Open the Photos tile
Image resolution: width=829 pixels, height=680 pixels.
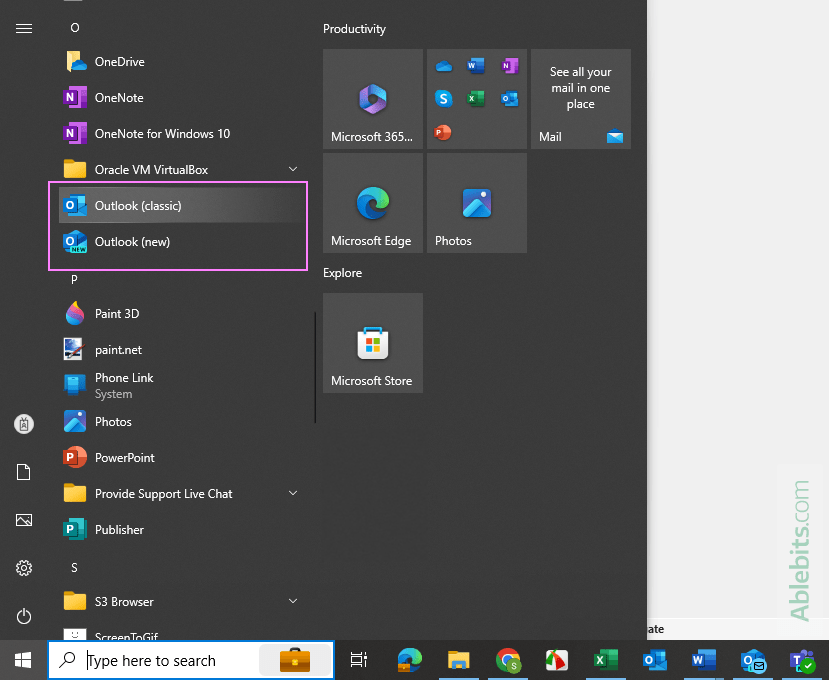(477, 203)
